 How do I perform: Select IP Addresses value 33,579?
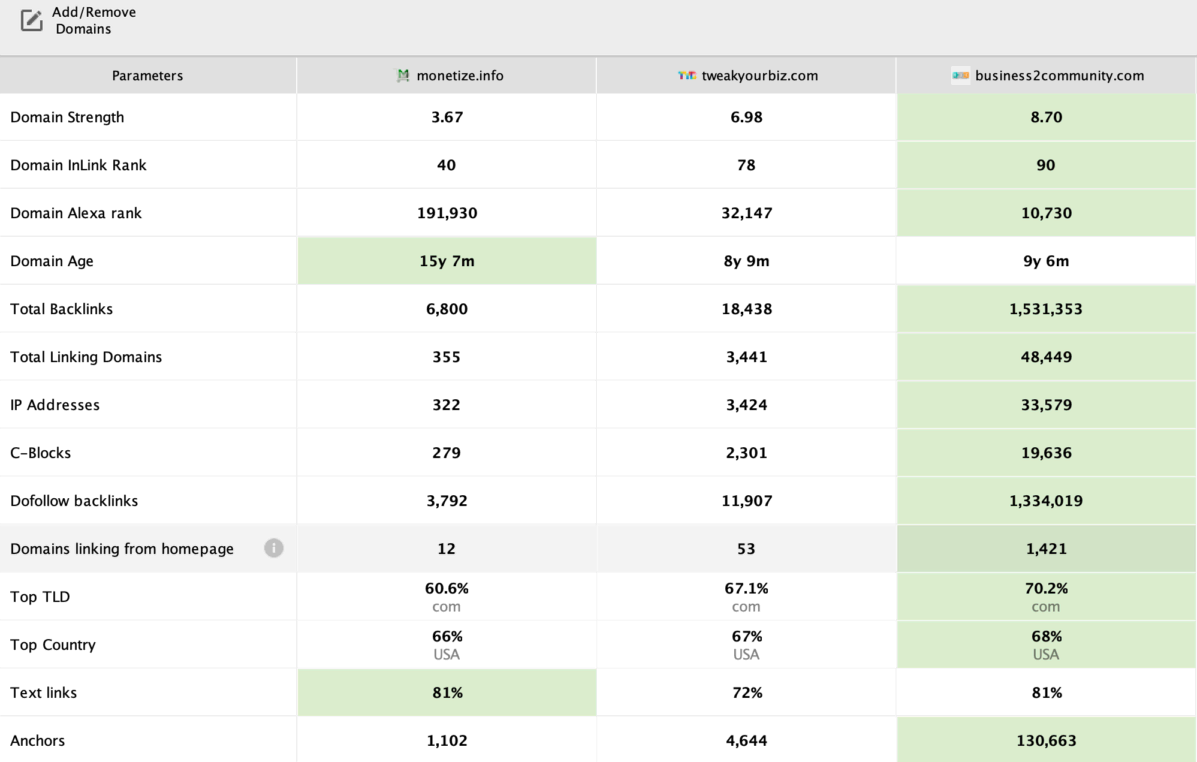click(x=1047, y=405)
